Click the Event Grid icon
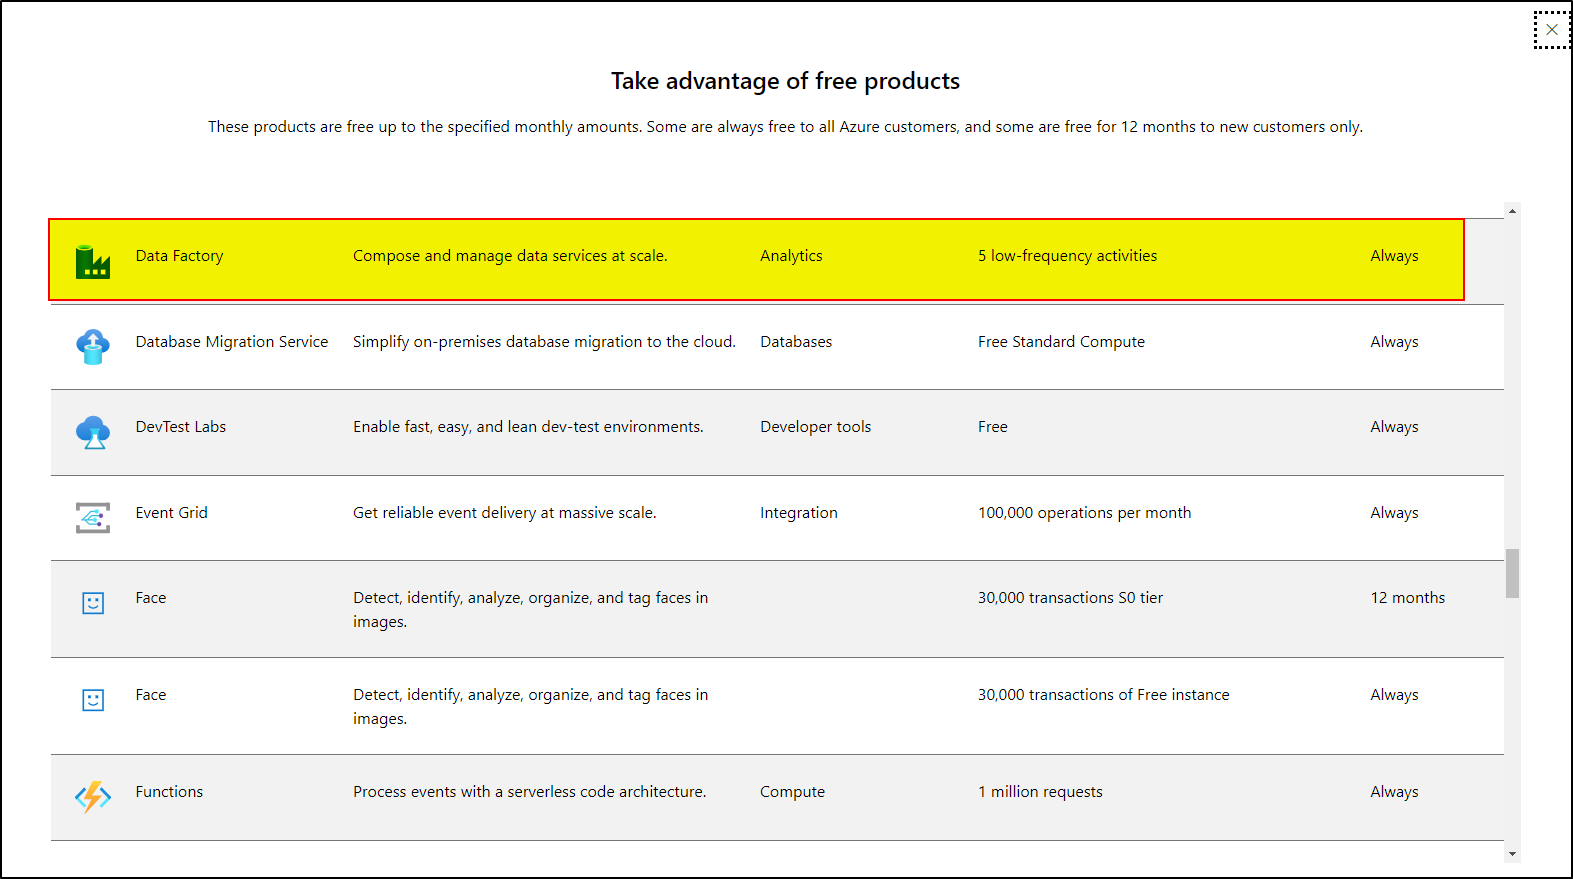This screenshot has width=1573, height=879. 93,518
